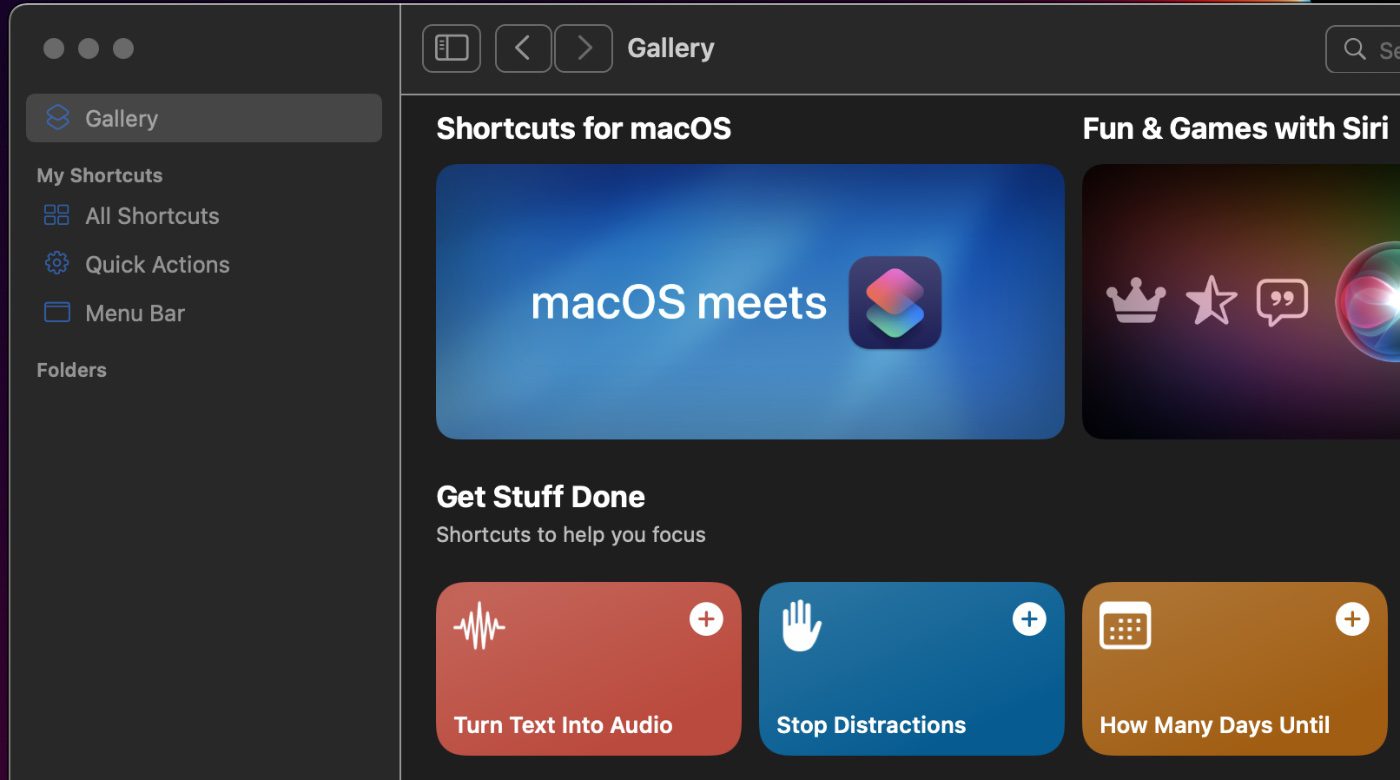Screen dimensions: 1400x780
Task: Click the calendar icon on How Many Days Until
Action: pos(1125,626)
